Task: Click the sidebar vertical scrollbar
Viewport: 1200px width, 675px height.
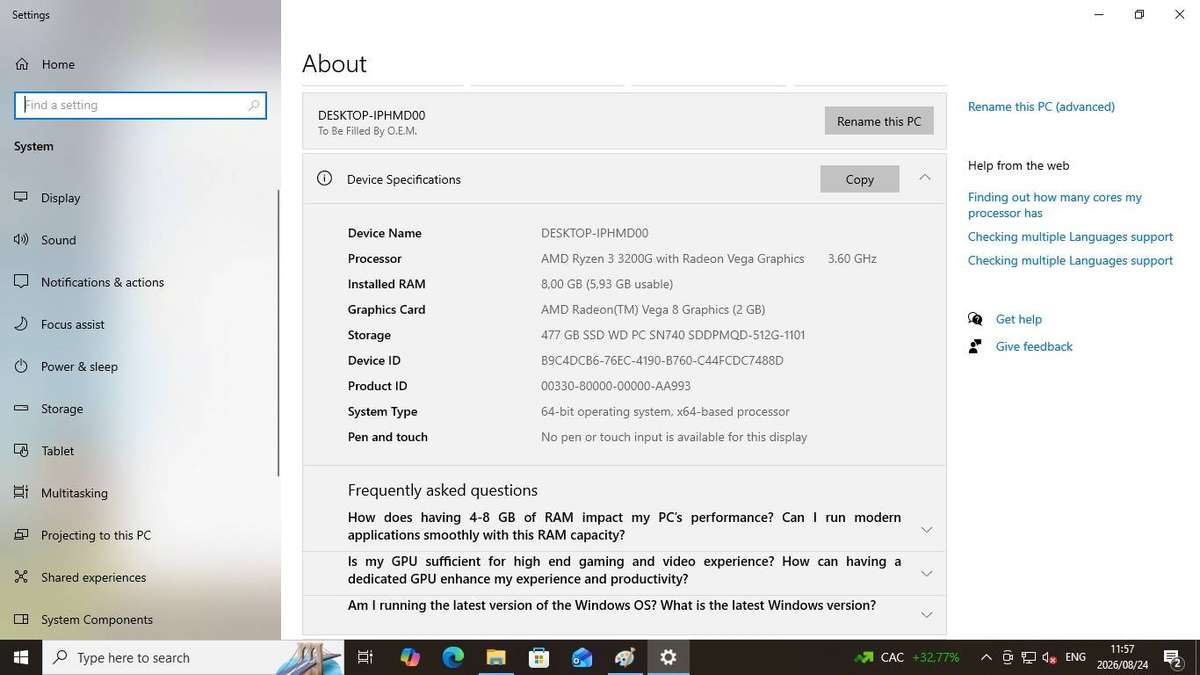Action: (x=278, y=333)
